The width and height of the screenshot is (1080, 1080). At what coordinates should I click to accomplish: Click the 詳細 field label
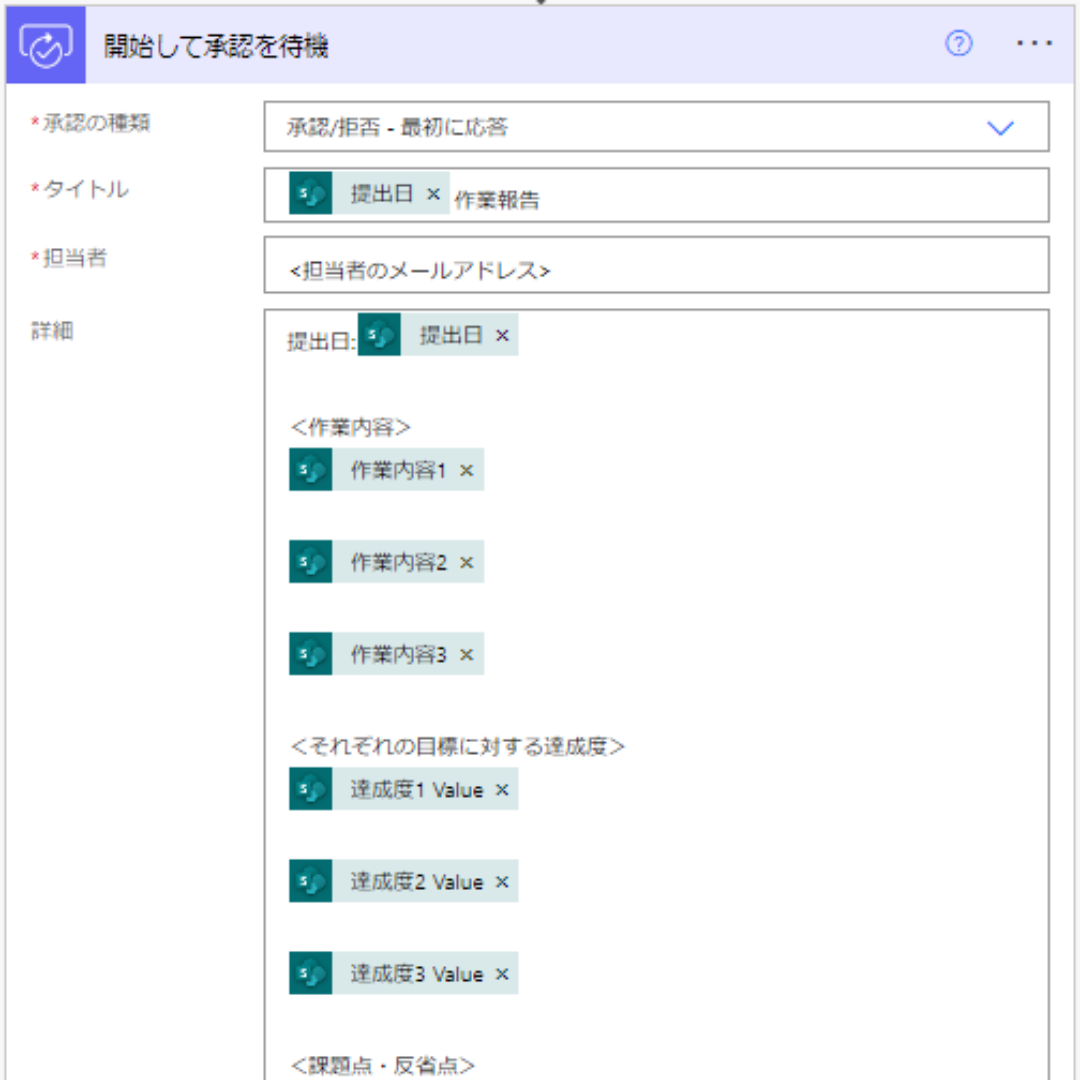pos(52,331)
